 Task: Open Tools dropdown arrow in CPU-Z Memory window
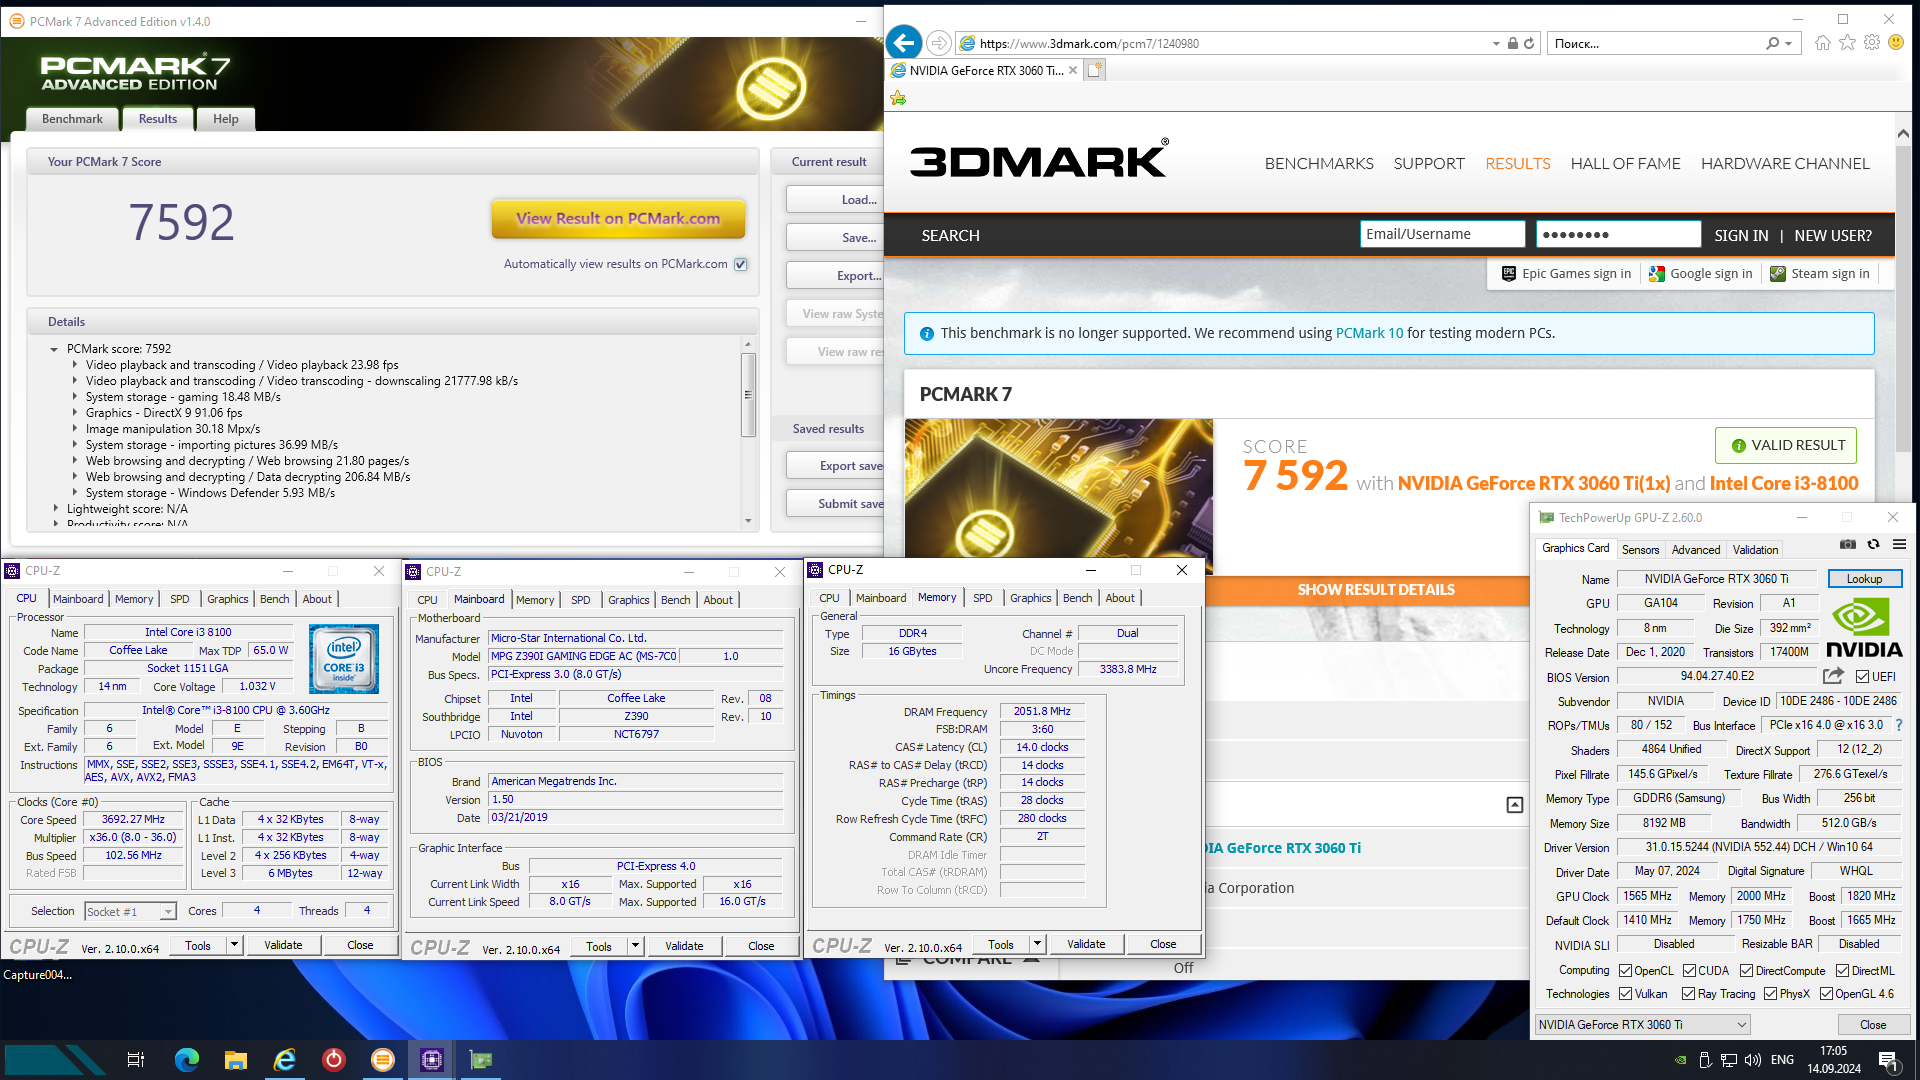(1037, 944)
